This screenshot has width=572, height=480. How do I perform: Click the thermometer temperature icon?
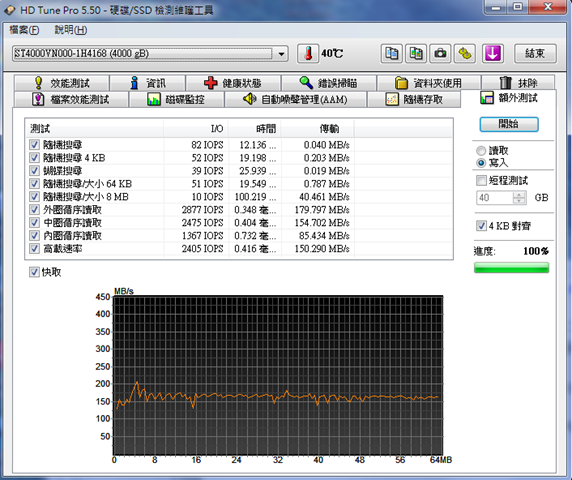[308, 54]
